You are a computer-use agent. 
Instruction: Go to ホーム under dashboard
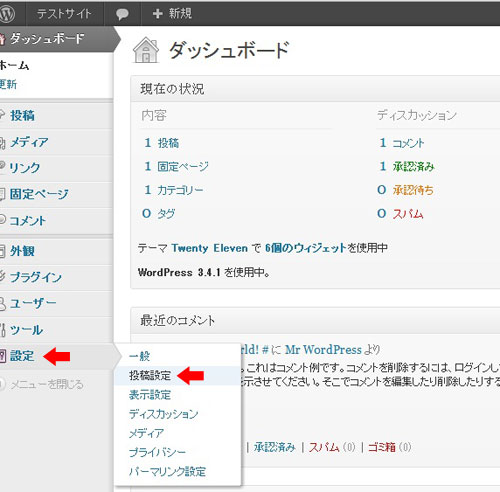(15, 65)
